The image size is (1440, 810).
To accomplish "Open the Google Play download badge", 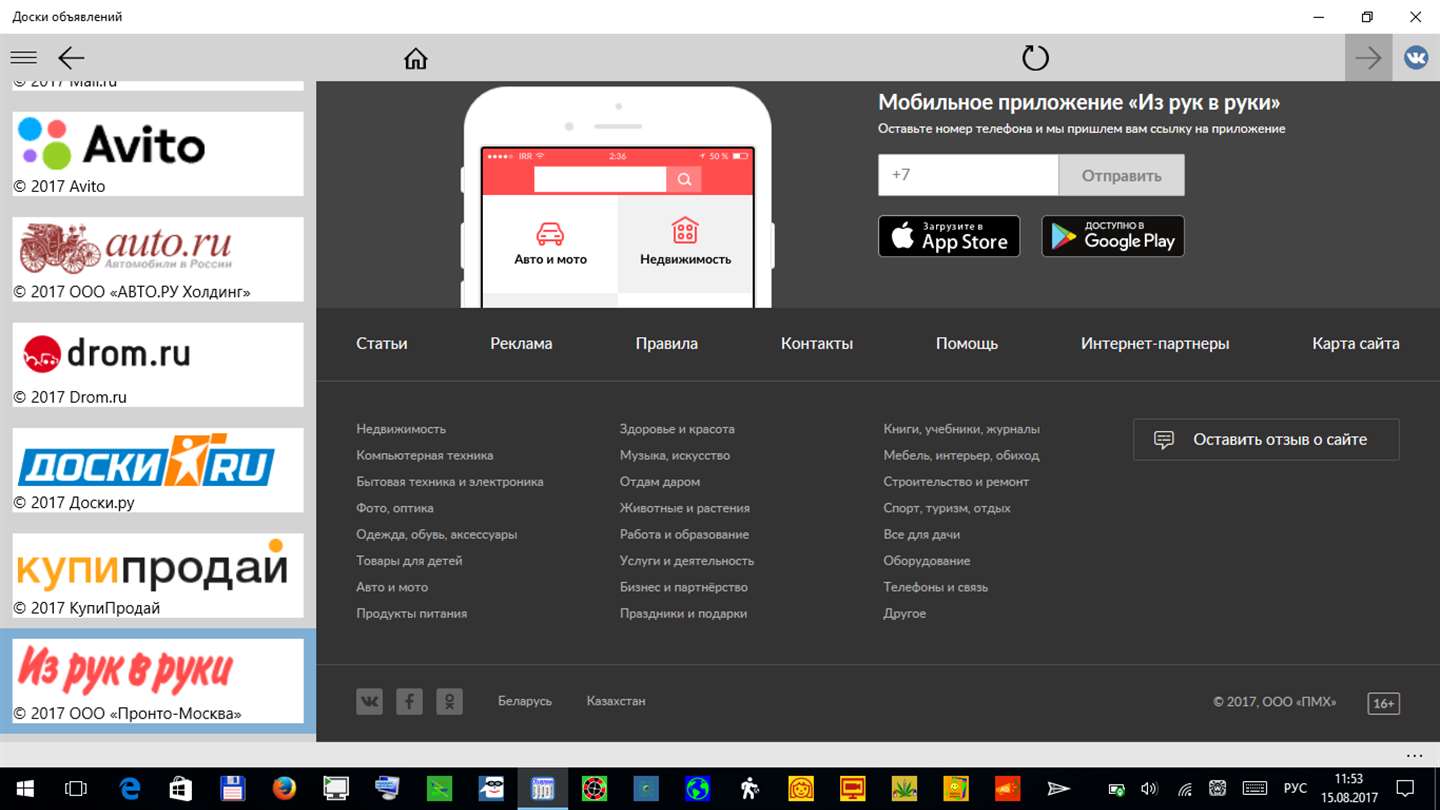I will (x=1113, y=236).
